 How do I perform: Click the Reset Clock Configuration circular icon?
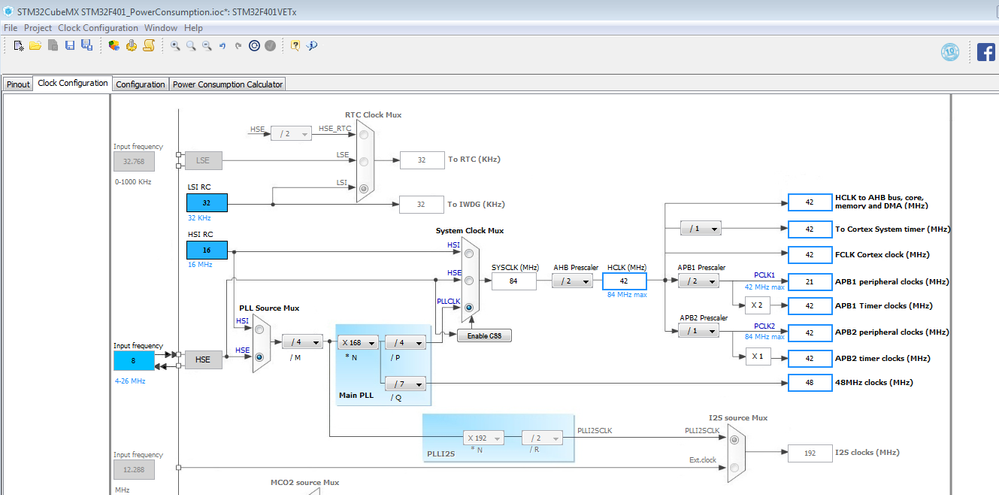click(x=254, y=46)
